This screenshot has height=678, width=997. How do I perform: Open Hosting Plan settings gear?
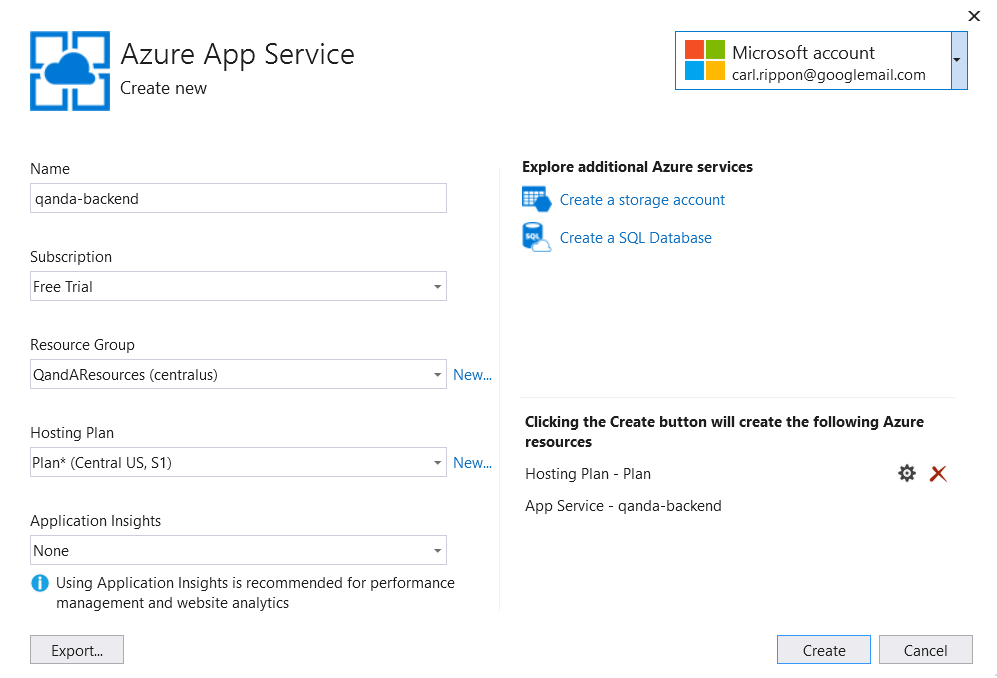click(906, 474)
